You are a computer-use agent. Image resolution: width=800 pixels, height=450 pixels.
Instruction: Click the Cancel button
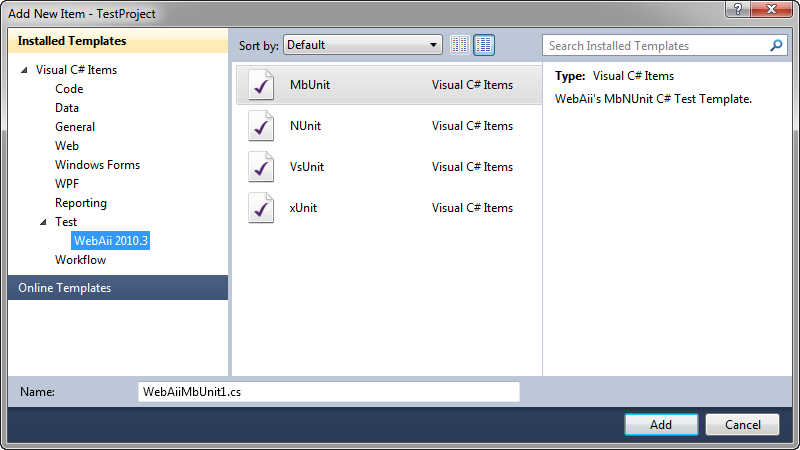(742, 424)
